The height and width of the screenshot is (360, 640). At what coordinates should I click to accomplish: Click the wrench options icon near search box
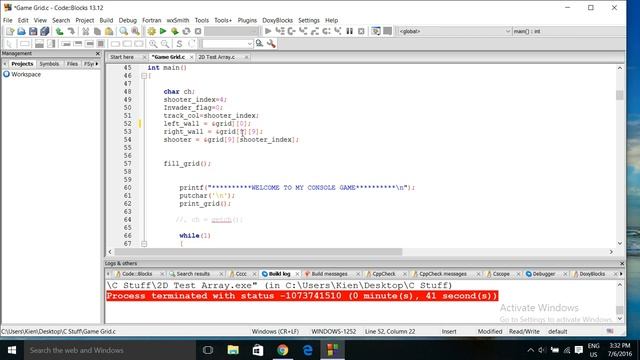[x=271, y=44]
